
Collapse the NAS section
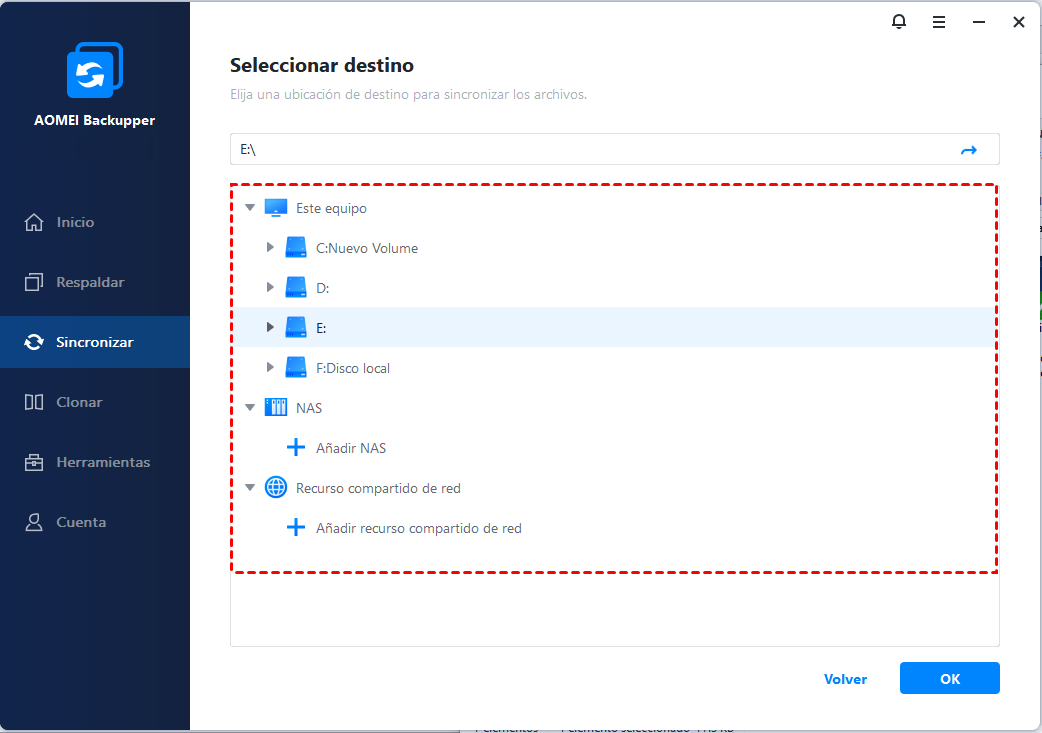250,408
